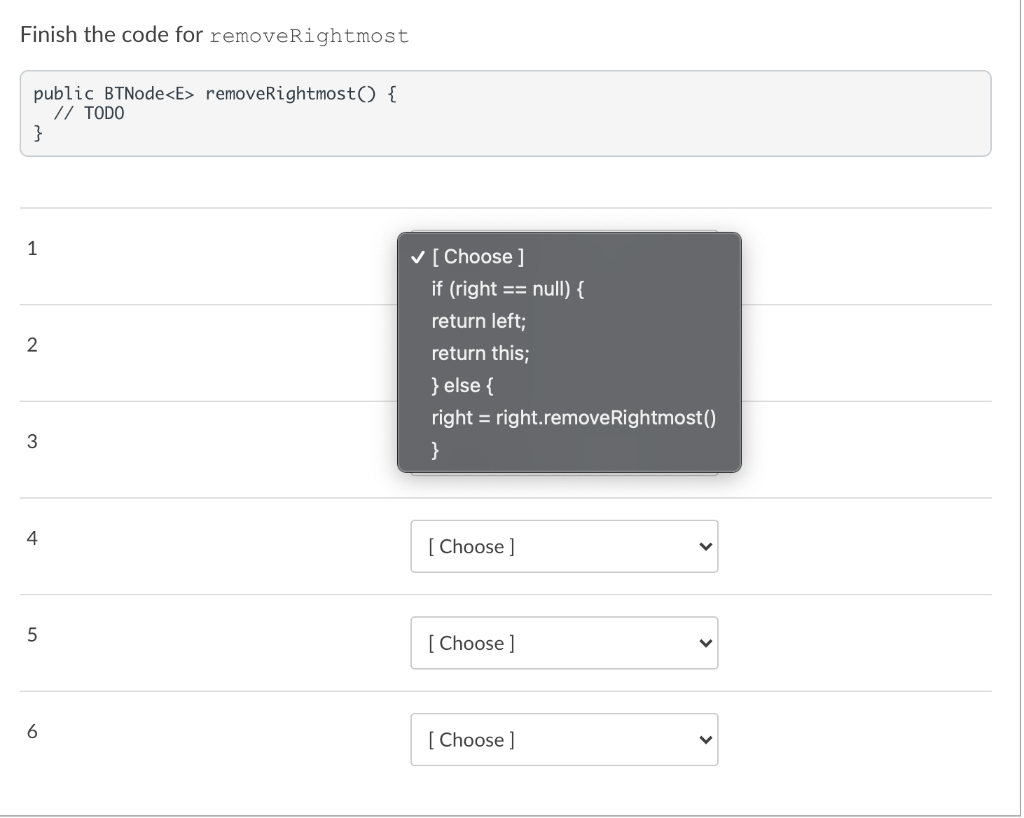
Task: Click the checkmark icon beside [ Choose ]
Action: tap(417, 256)
